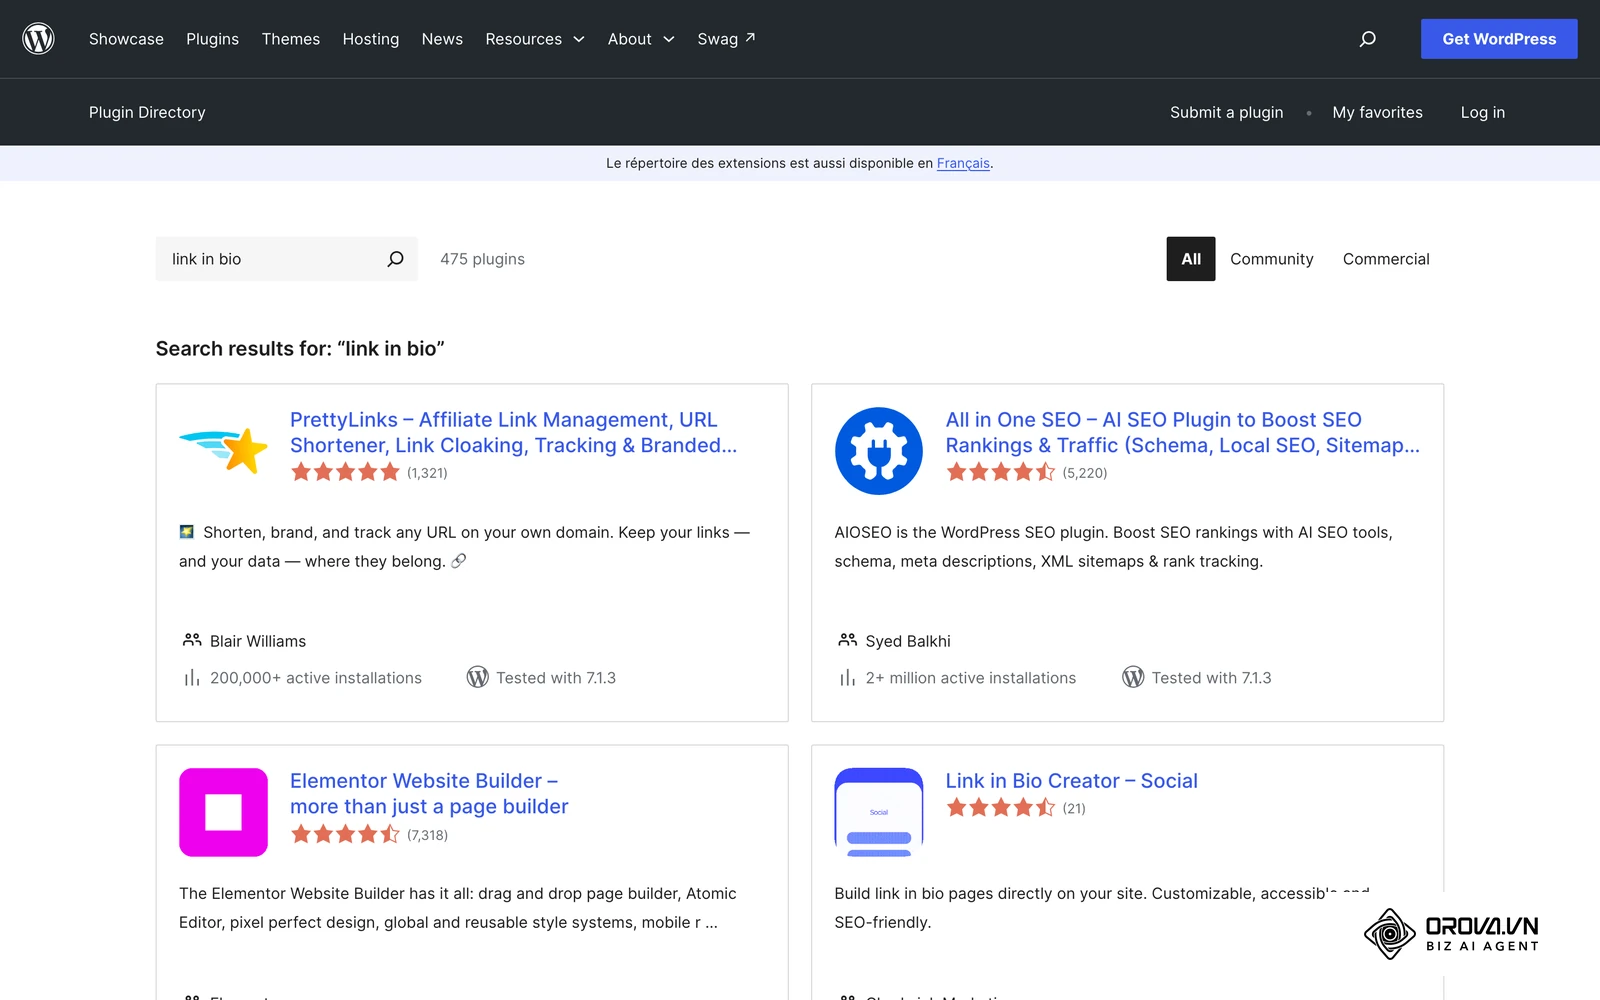The image size is (1600, 1000).
Task: Click All in One SEO star rating
Action: (1000, 472)
